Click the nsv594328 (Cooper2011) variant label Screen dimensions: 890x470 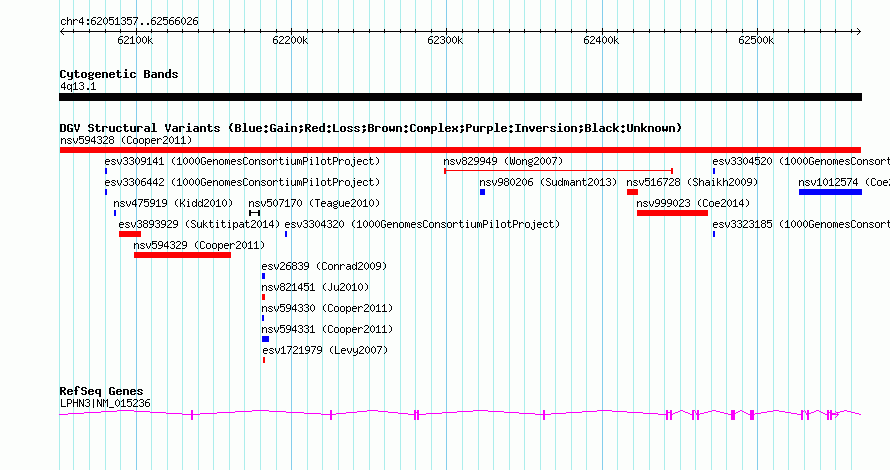(126, 140)
